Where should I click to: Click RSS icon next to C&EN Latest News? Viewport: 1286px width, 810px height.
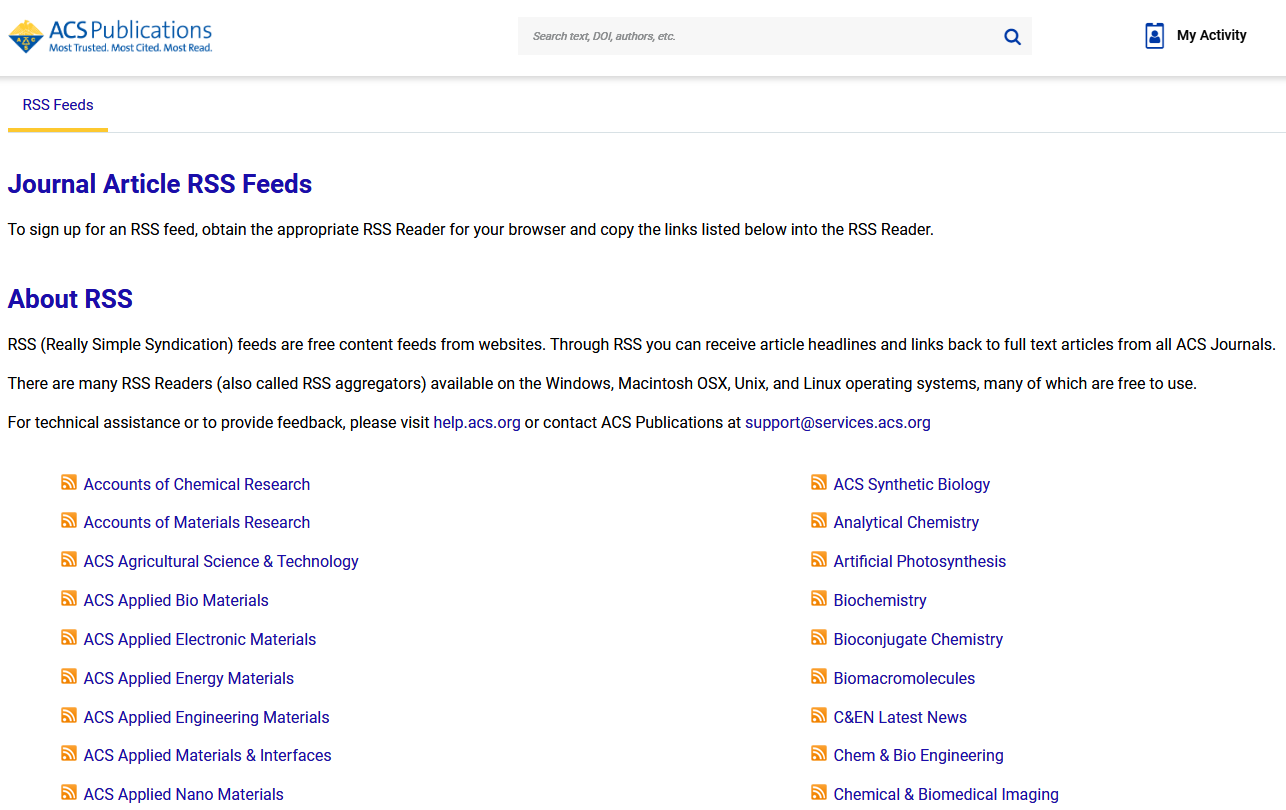(x=819, y=716)
